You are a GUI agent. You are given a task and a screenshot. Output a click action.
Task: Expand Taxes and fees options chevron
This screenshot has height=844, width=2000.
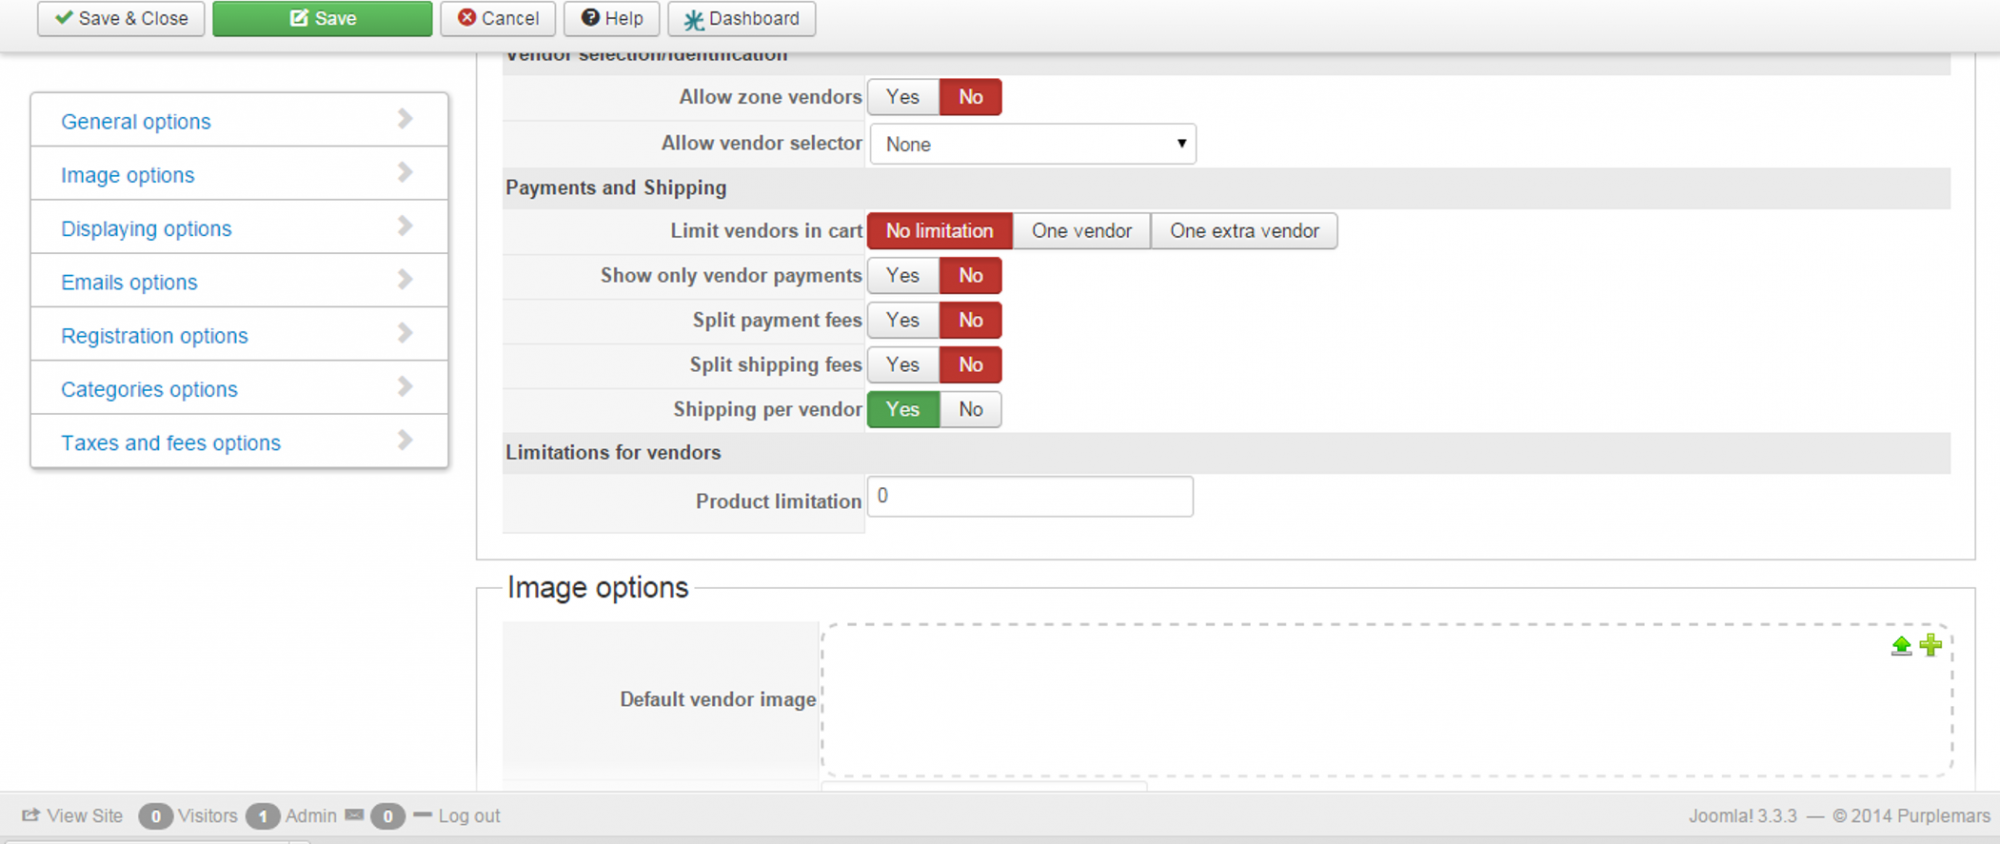(405, 440)
